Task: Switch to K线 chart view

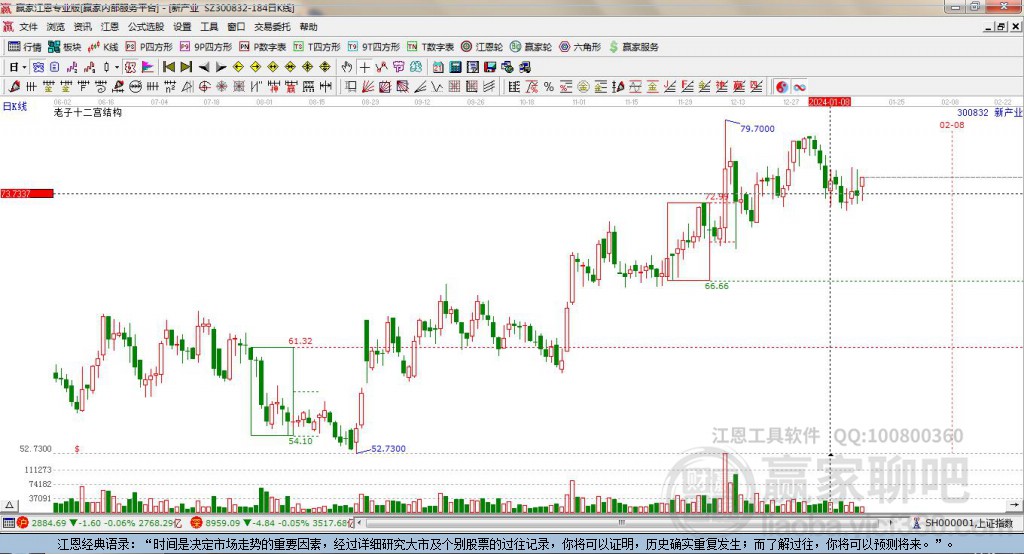Action: (103, 46)
